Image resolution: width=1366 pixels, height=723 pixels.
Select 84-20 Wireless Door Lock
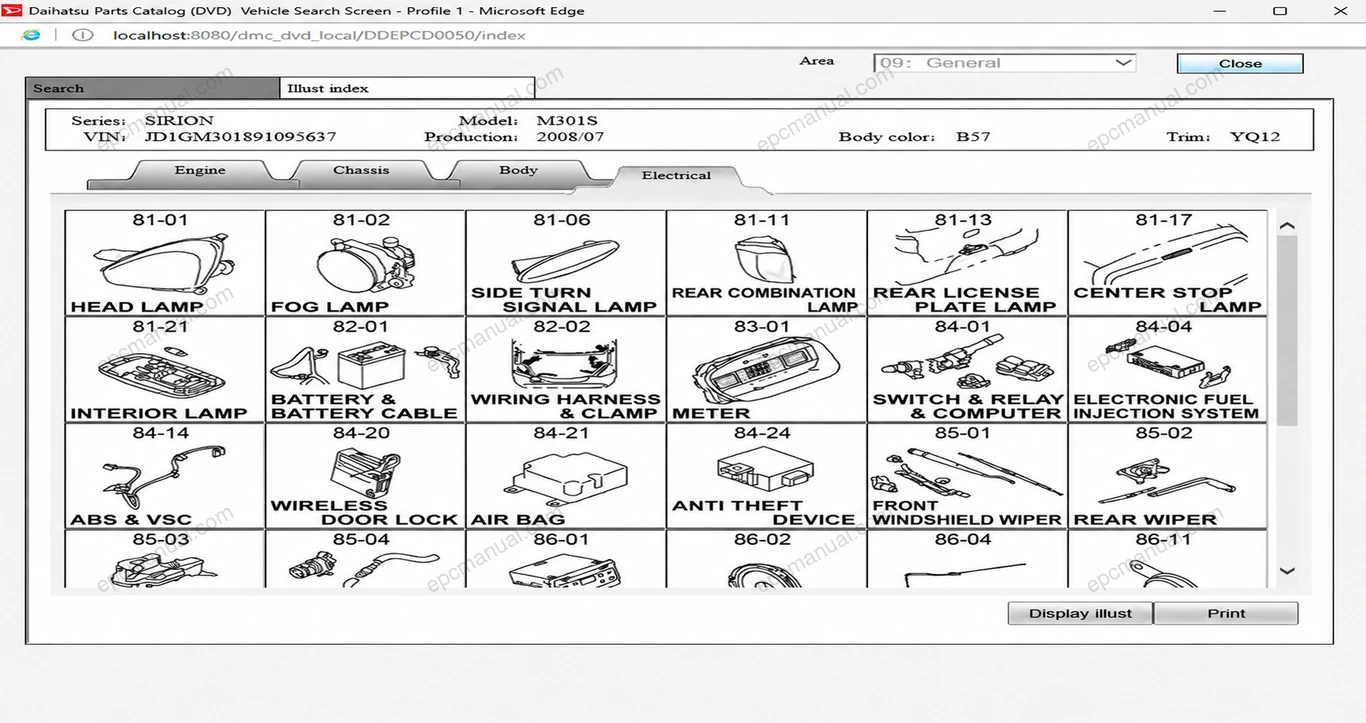pyautogui.click(x=365, y=476)
